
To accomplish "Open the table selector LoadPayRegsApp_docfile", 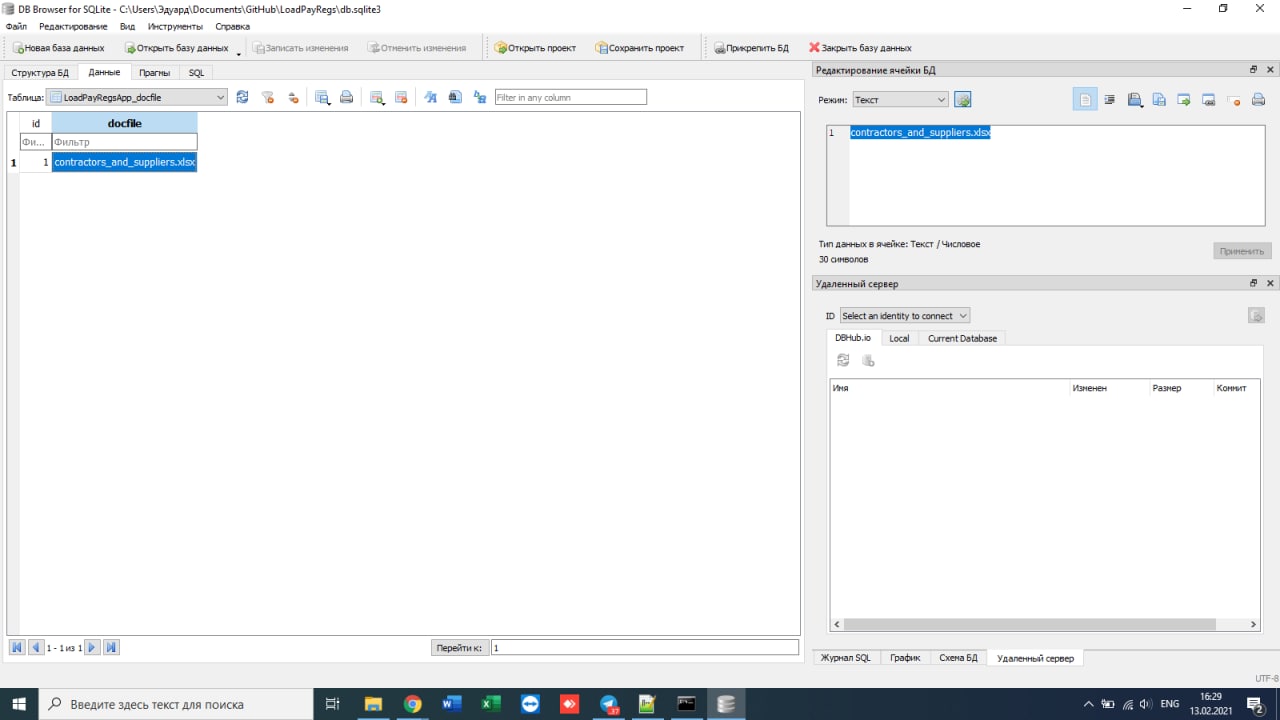I will pos(137,97).
